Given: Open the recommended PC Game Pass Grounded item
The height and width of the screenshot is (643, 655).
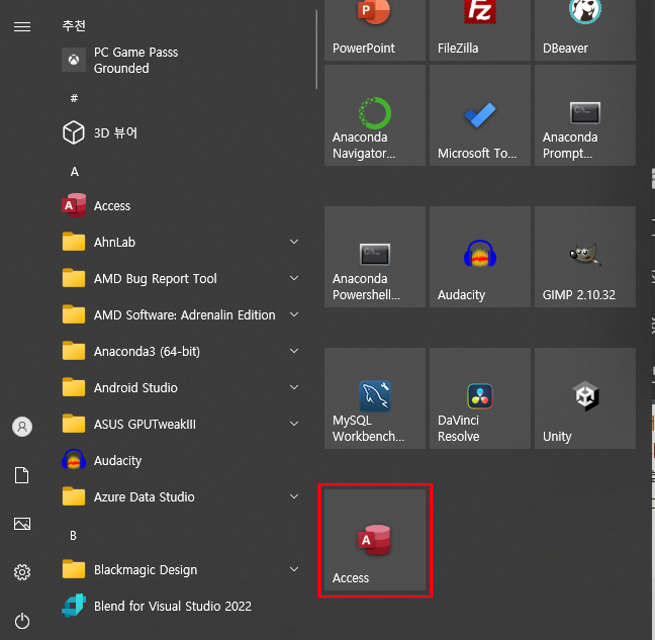Looking at the screenshot, I should coord(182,60).
